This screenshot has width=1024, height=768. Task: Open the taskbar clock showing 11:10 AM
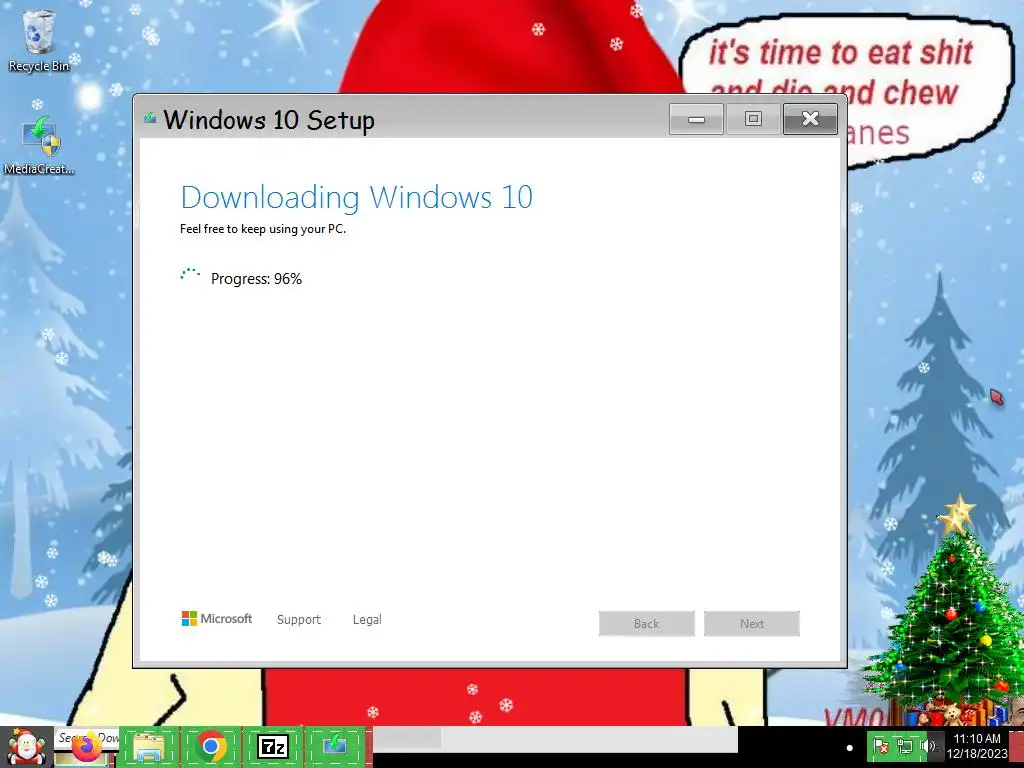tap(977, 746)
